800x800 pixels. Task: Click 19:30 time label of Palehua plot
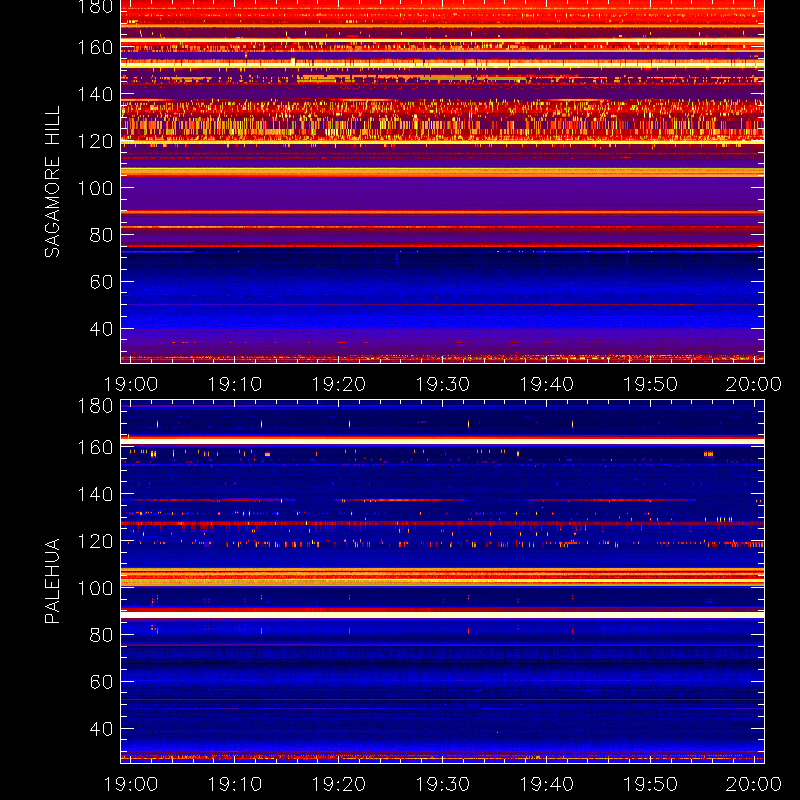(x=442, y=784)
